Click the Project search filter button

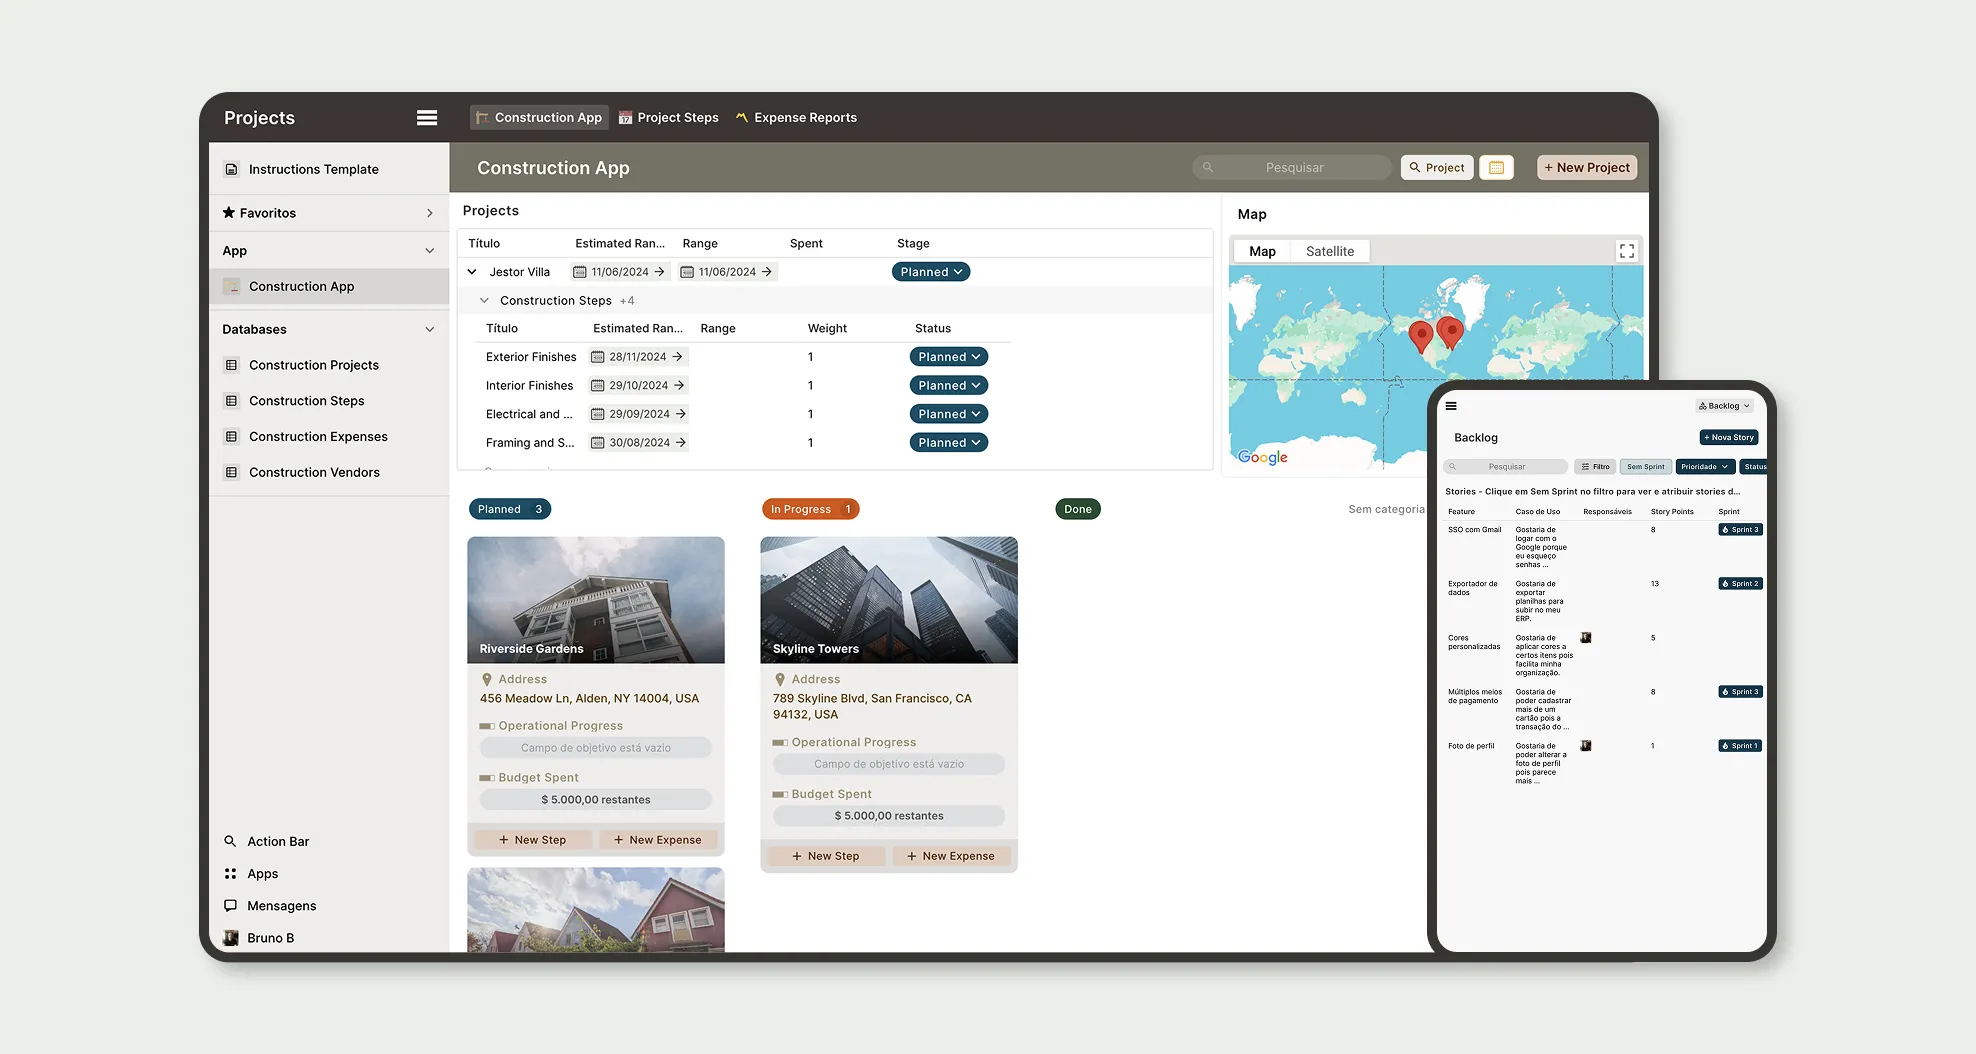(x=1437, y=167)
